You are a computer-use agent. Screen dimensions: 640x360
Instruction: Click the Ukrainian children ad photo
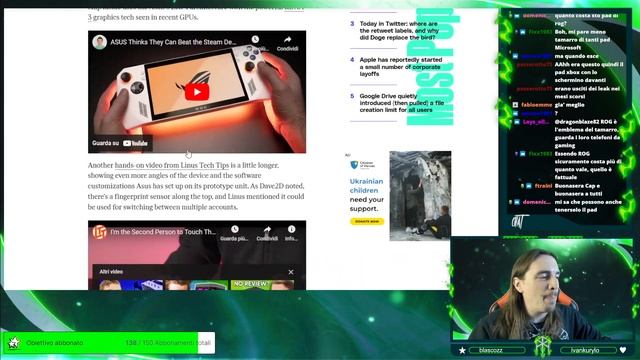click(x=420, y=196)
